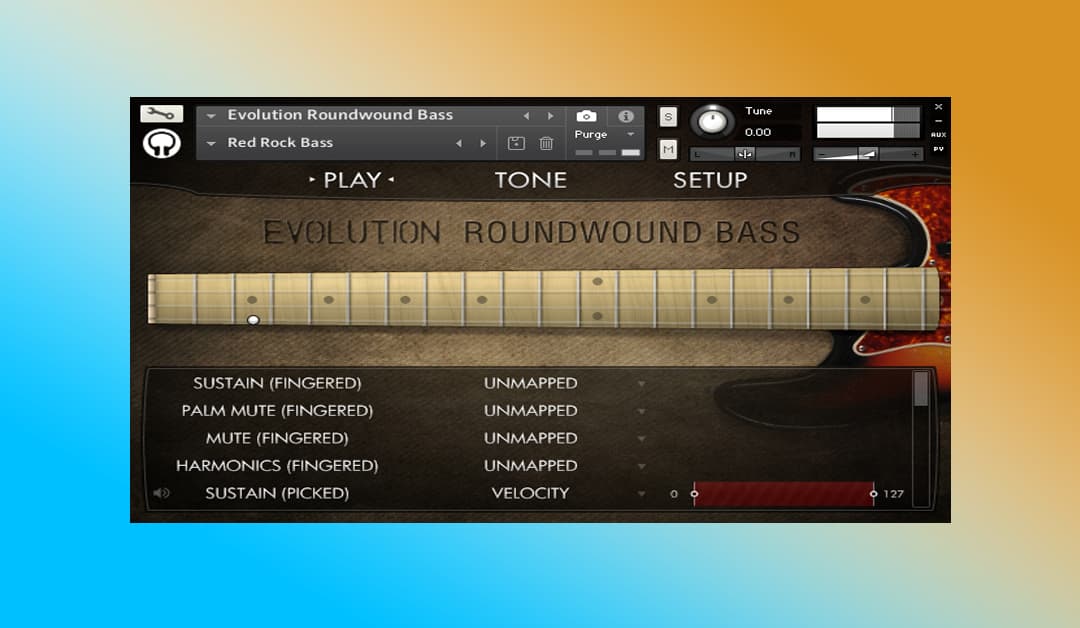The height and width of the screenshot is (628, 1080).
Task: Open the Purge dropdown menu
Action: [x=630, y=134]
